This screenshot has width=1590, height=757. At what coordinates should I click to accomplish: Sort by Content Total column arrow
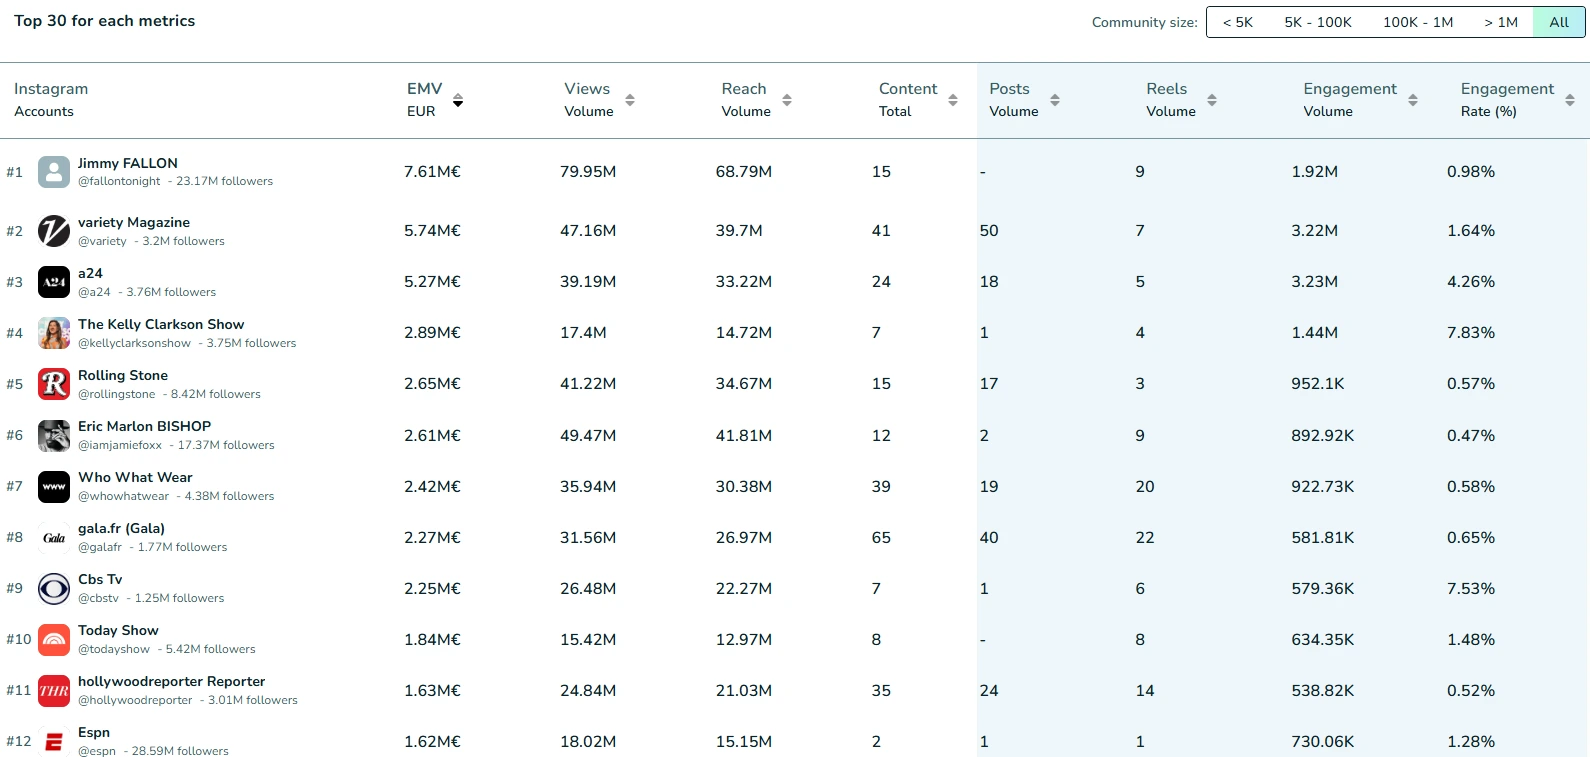click(x=953, y=100)
